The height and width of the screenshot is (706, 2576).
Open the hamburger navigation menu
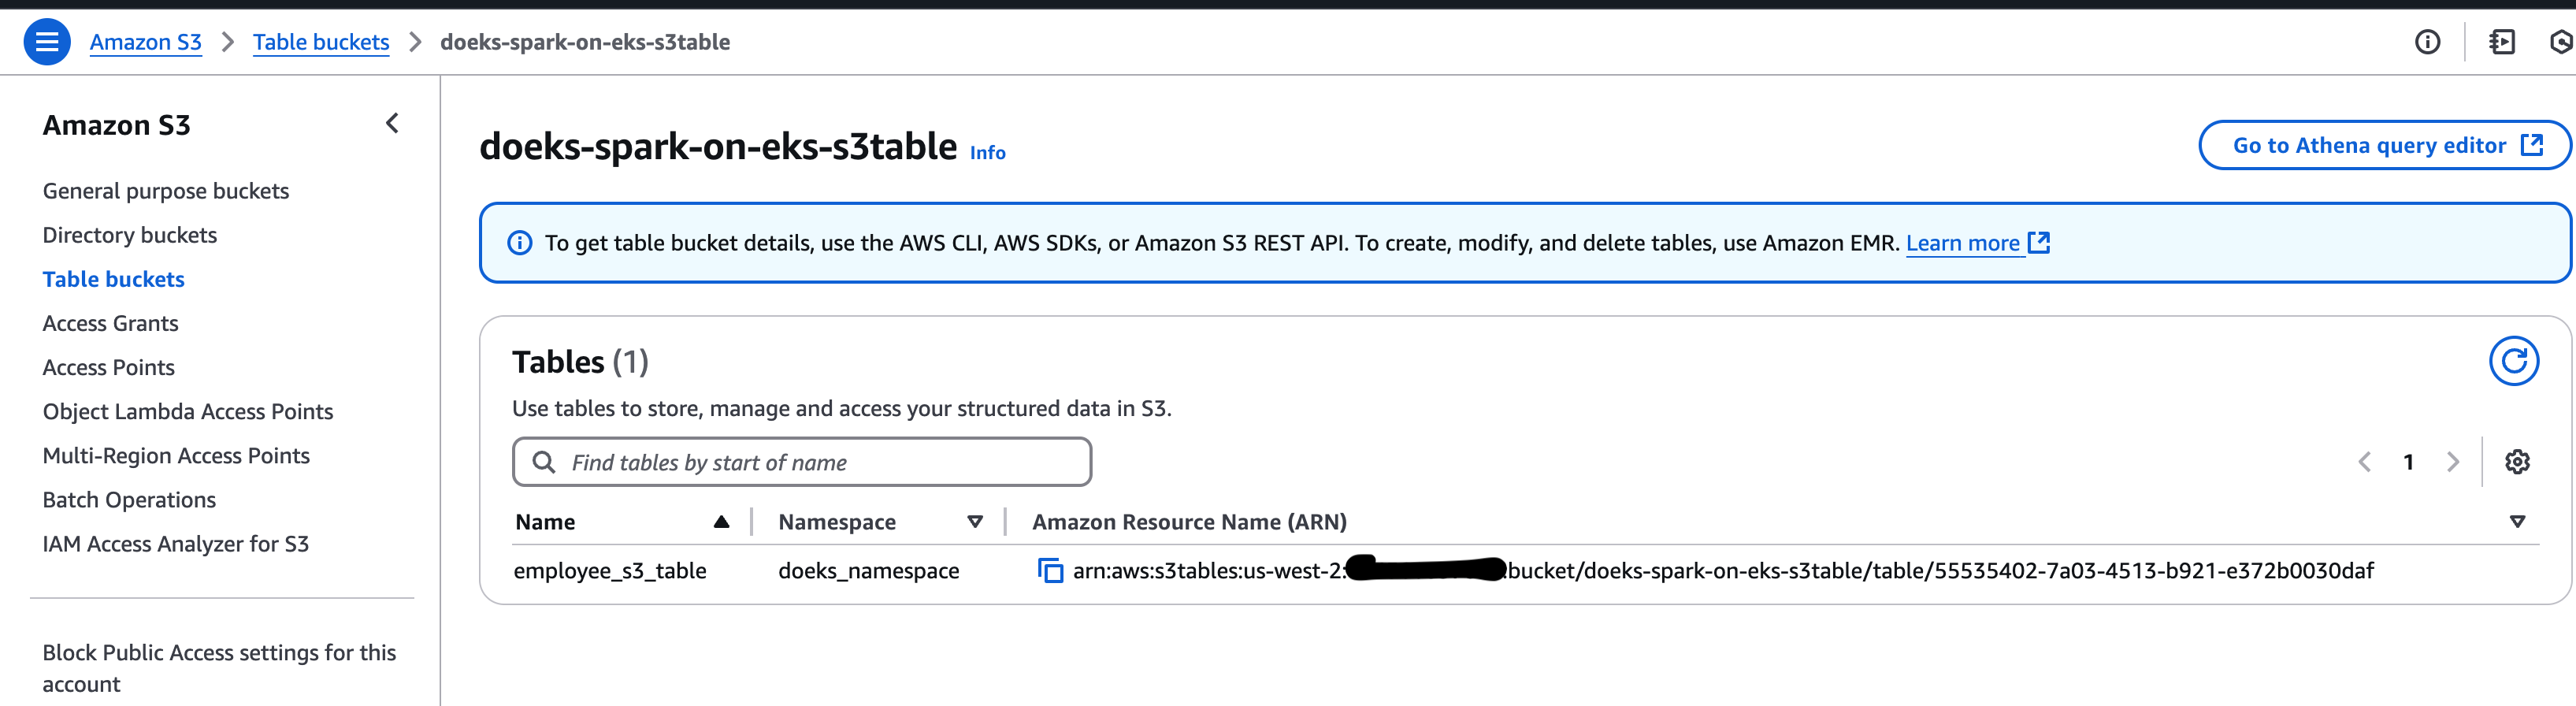tap(46, 42)
